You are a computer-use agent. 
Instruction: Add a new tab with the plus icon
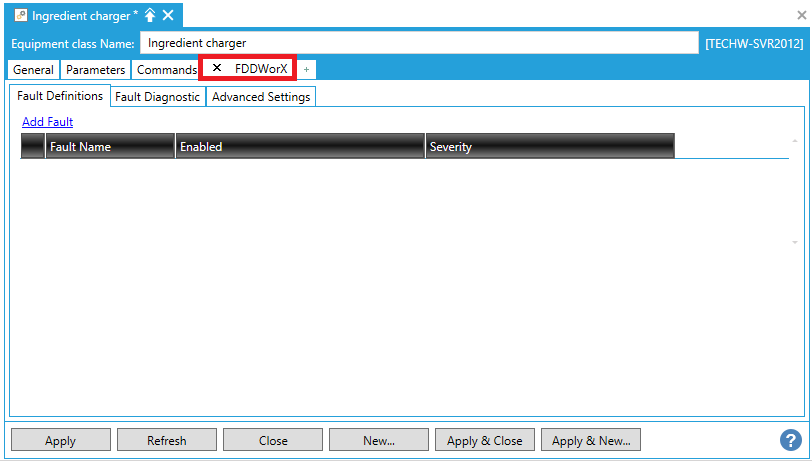pos(306,69)
